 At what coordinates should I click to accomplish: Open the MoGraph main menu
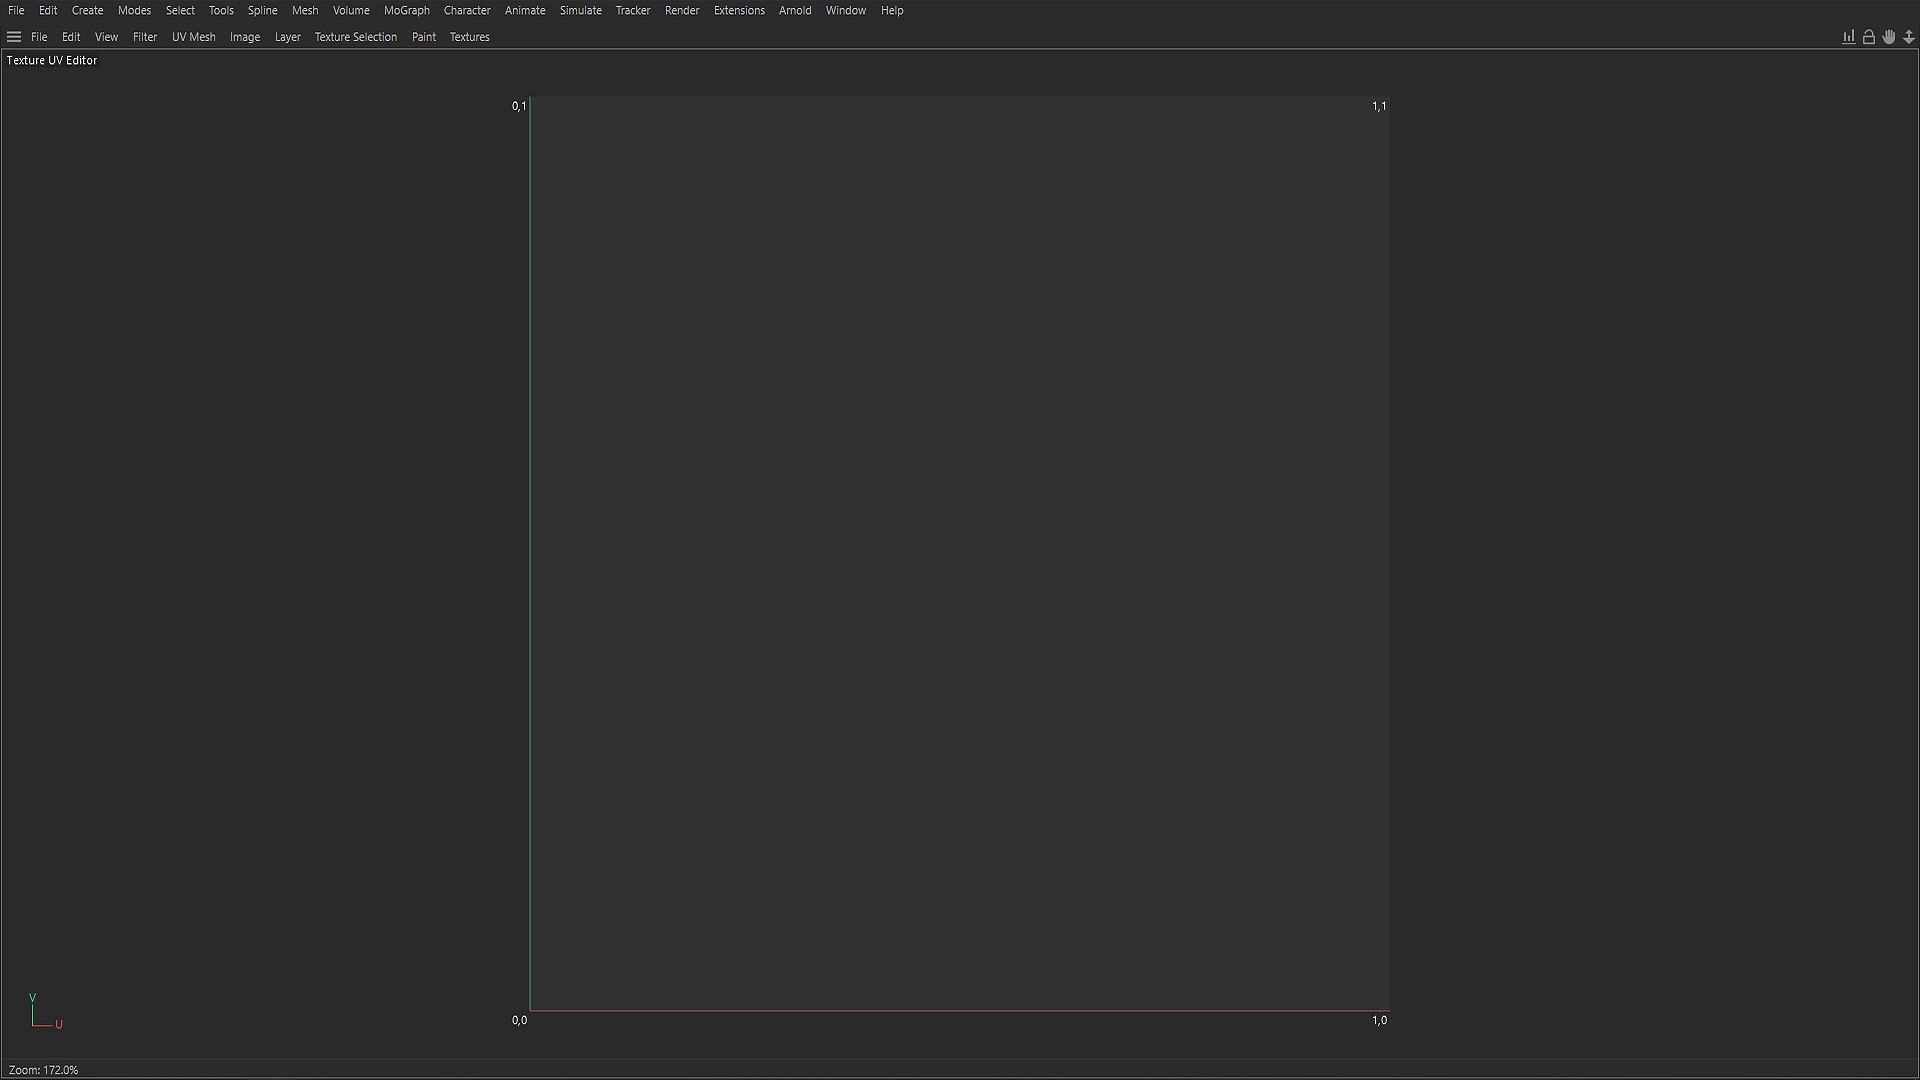click(406, 10)
